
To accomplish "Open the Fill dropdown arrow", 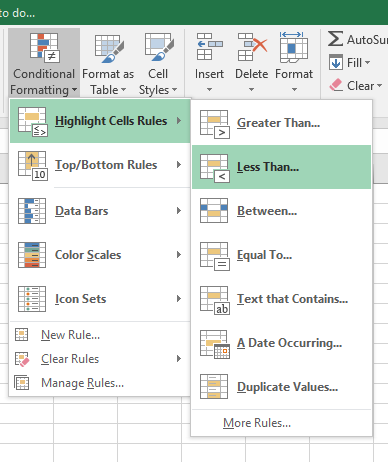I will click(x=367, y=62).
